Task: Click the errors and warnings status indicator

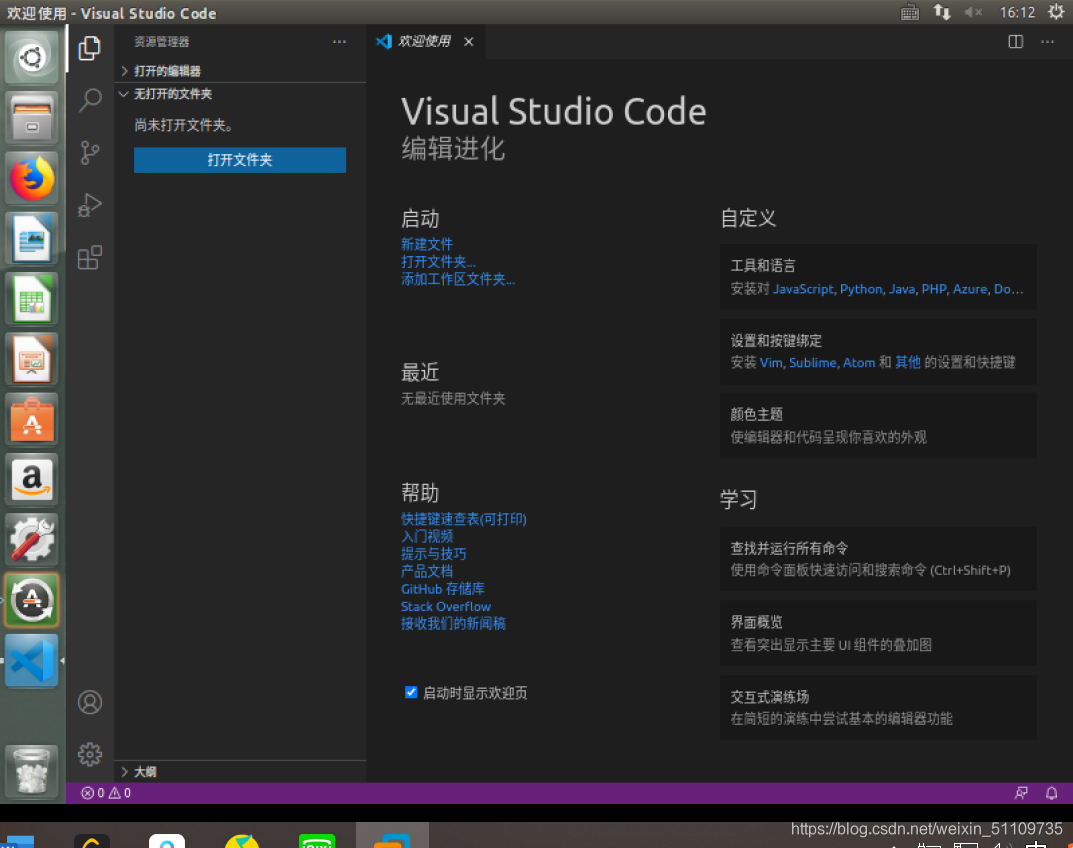Action: pyautogui.click(x=106, y=793)
